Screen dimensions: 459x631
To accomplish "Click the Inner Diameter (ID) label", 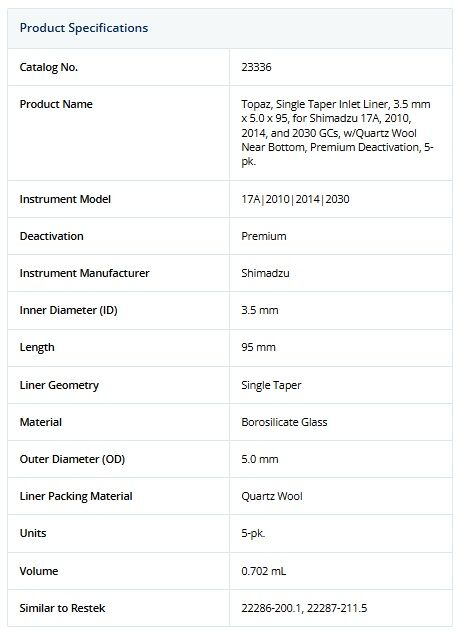I will (x=68, y=310).
